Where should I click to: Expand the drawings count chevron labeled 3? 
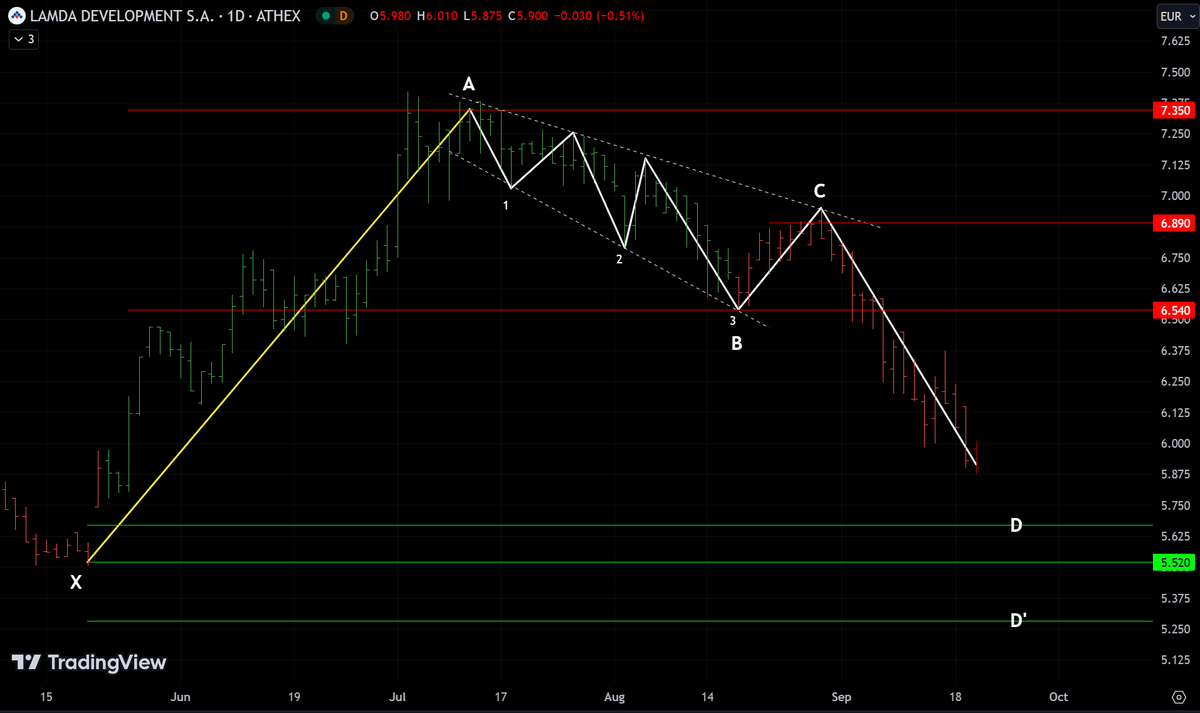coord(22,39)
